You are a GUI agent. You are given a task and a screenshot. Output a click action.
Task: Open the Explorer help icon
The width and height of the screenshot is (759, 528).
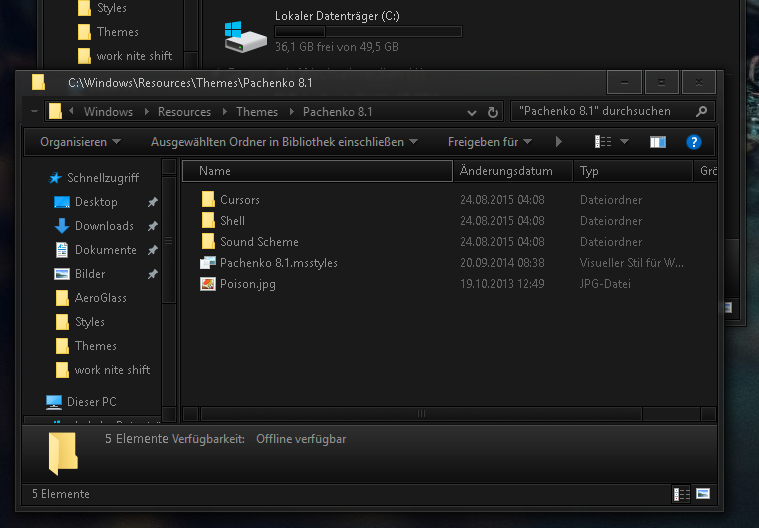pyautogui.click(x=693, y=142)
